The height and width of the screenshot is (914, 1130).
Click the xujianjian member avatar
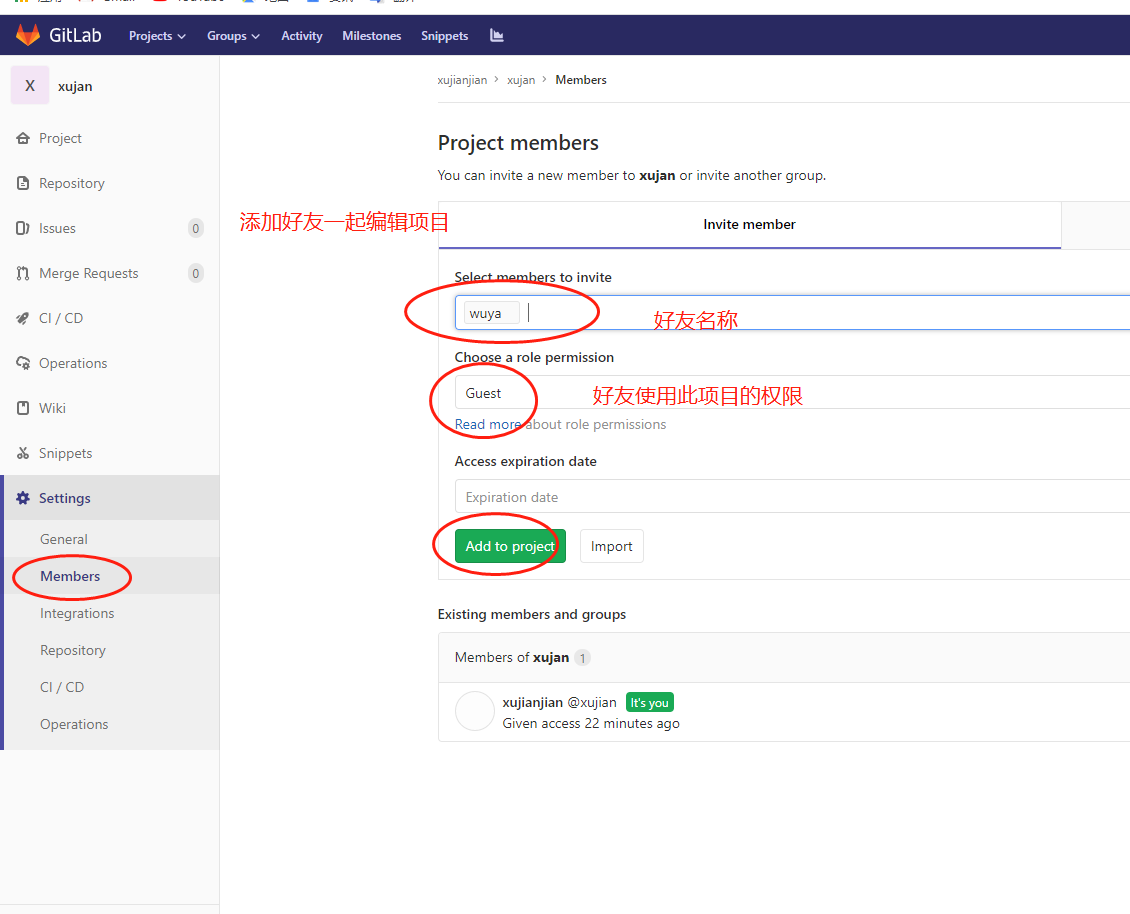tap(474, 711)
